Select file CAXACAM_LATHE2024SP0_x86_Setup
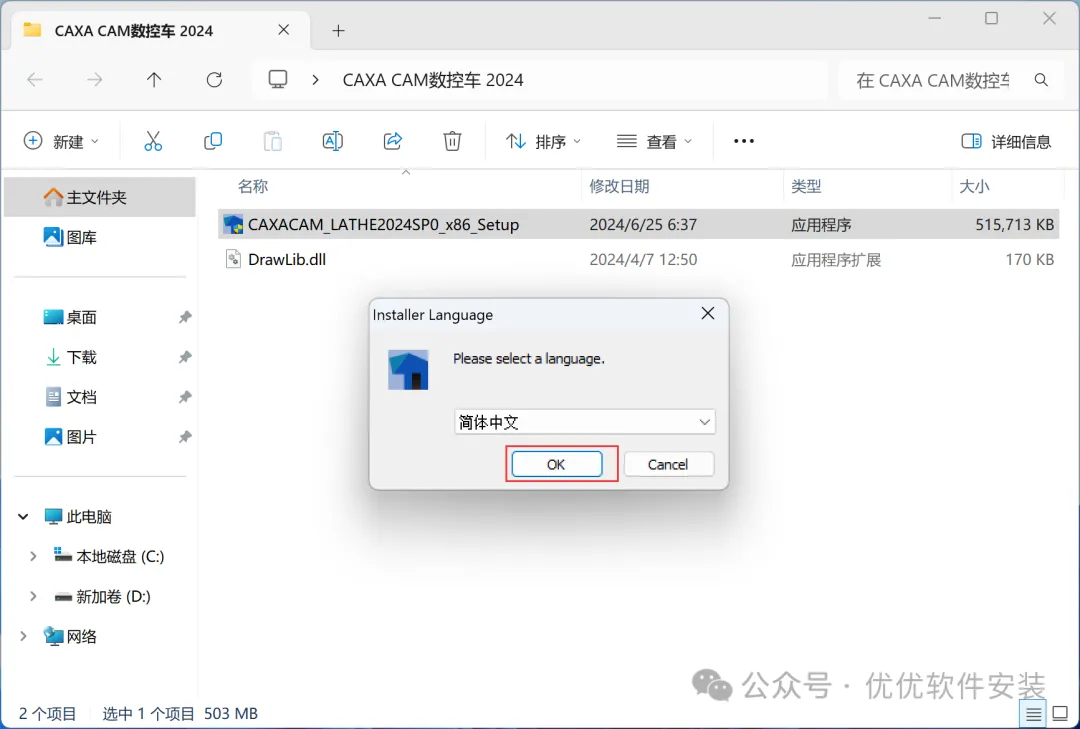 click(x=383, y=225)
